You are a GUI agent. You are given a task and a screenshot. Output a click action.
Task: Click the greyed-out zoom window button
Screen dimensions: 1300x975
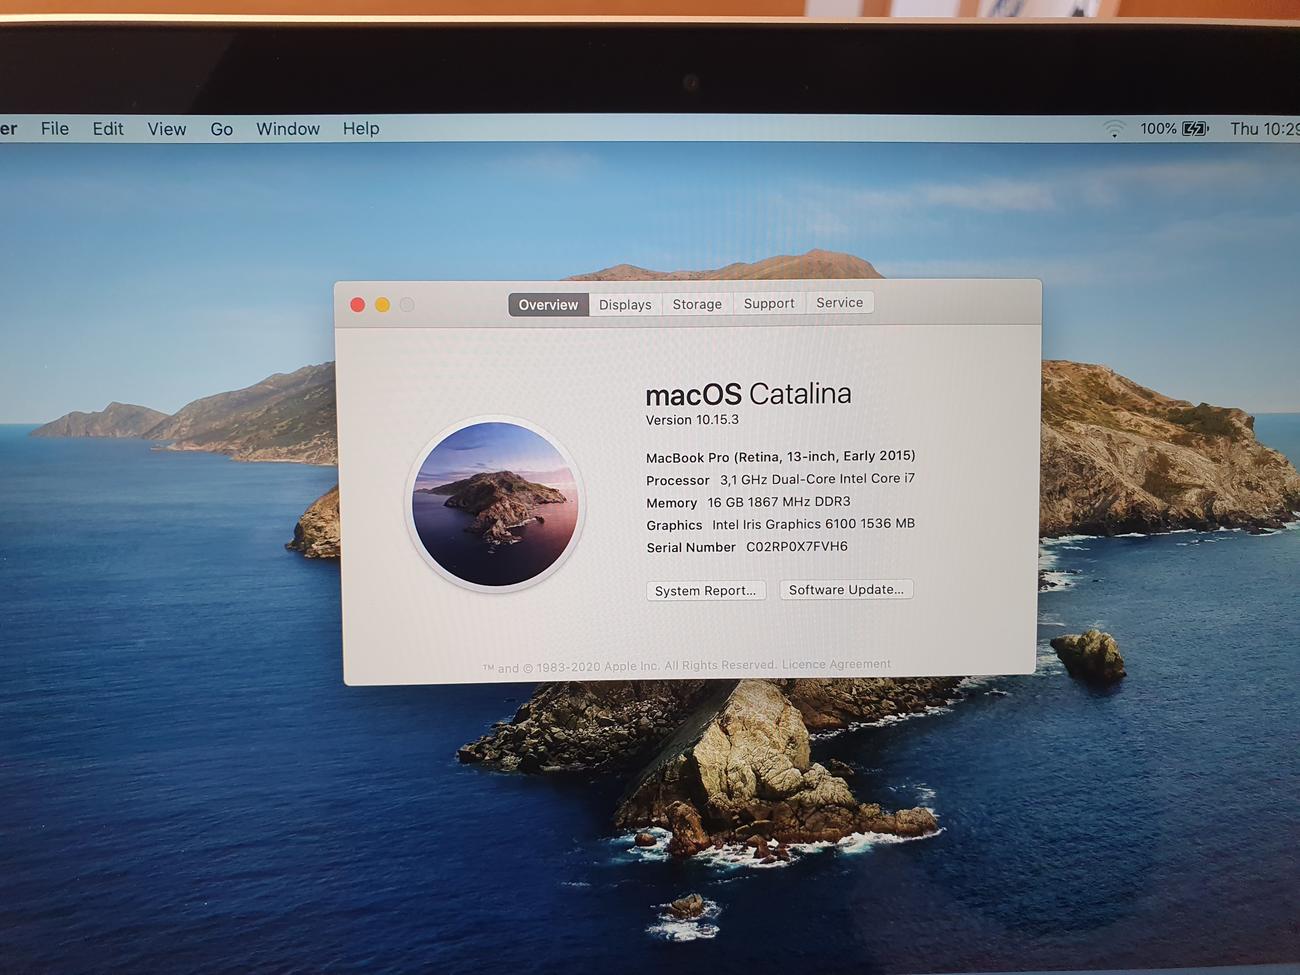(x=407, y=305)
